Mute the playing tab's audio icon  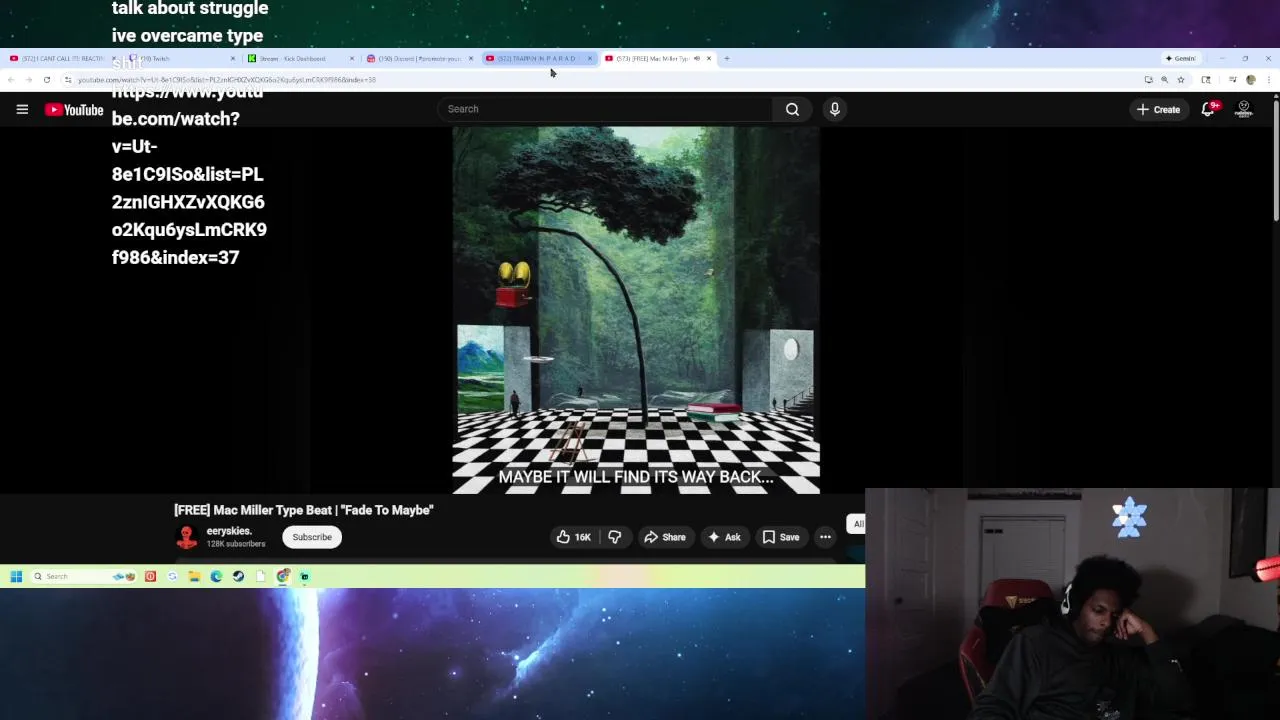(x=697, y=58)
